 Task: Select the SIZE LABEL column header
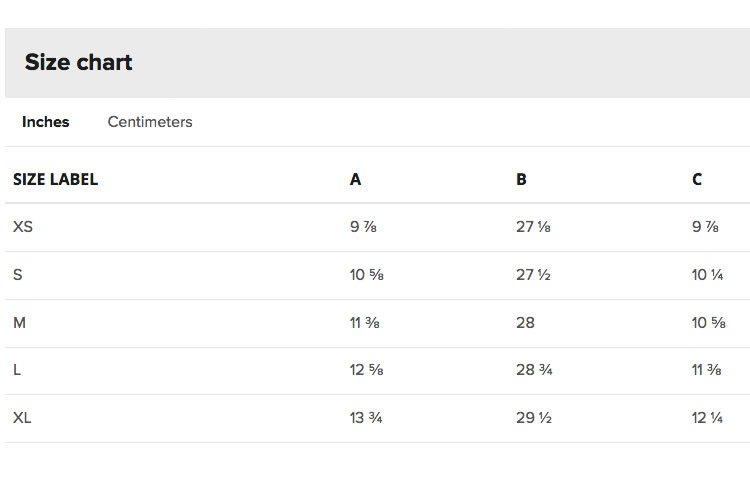(55, 179)
